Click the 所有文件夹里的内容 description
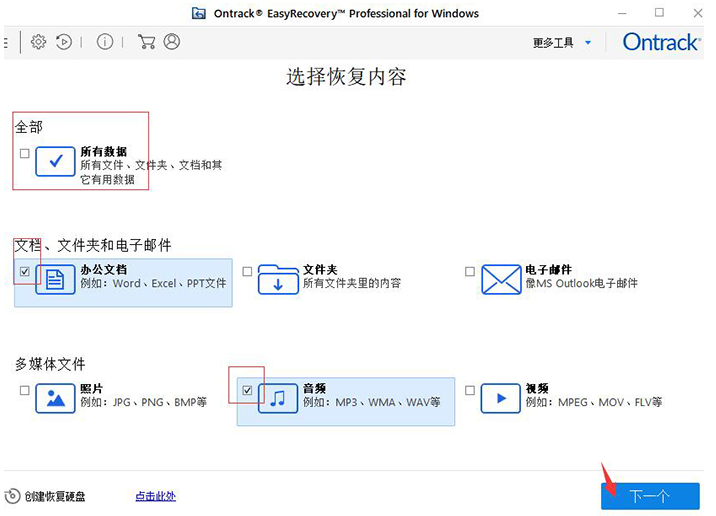Image resolution: width=716 pixels, height=516 pixels. point(352,283)
